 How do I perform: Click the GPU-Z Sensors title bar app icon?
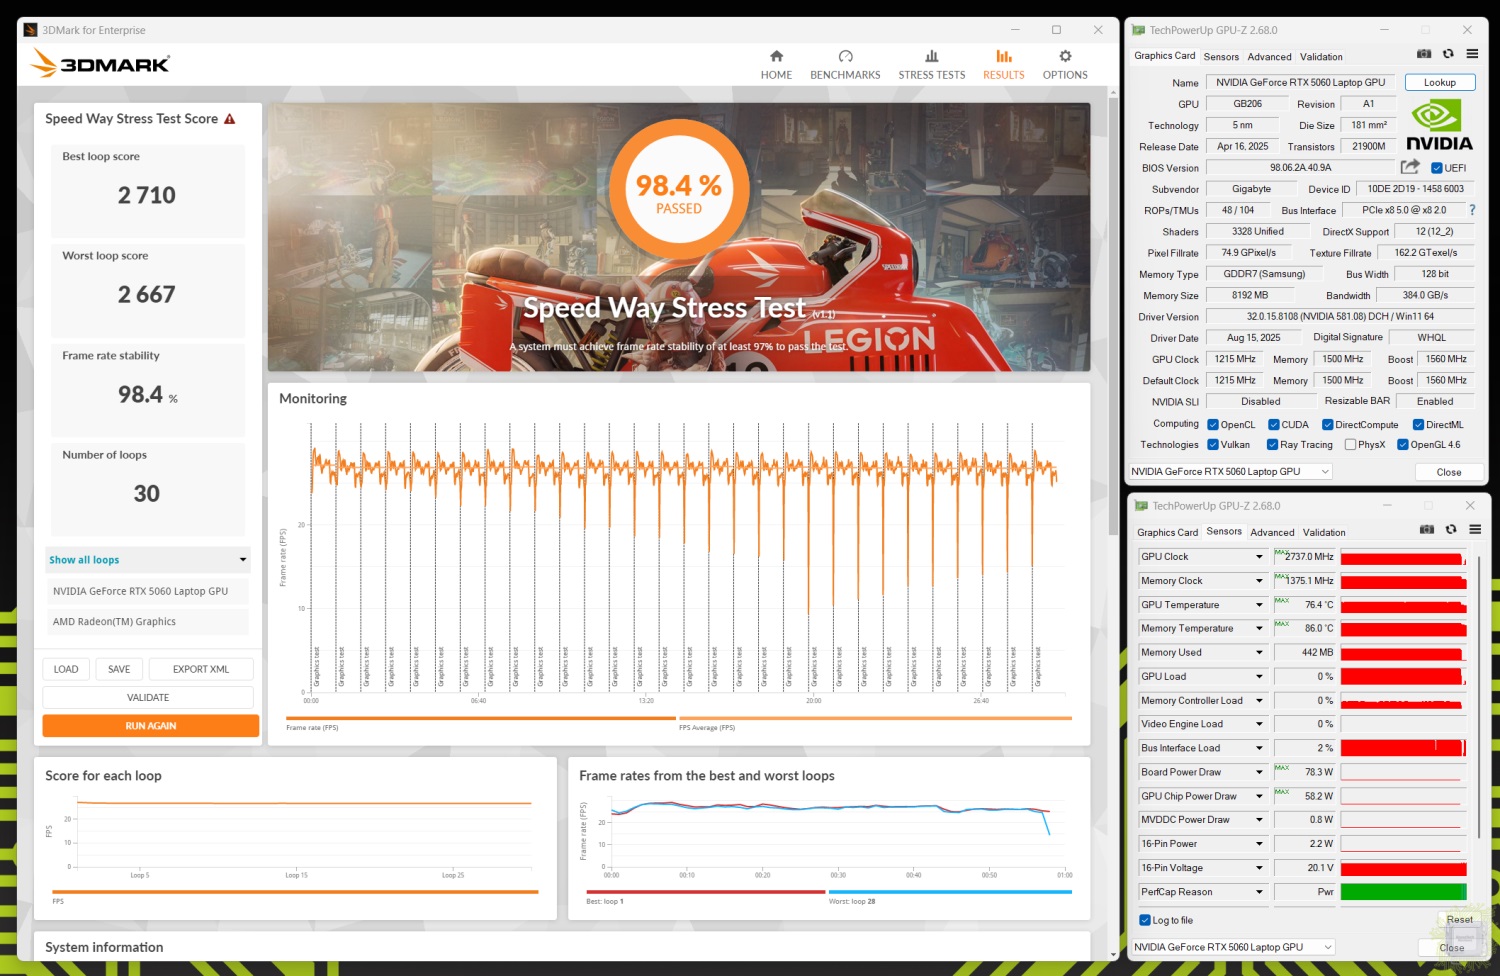1141,506
